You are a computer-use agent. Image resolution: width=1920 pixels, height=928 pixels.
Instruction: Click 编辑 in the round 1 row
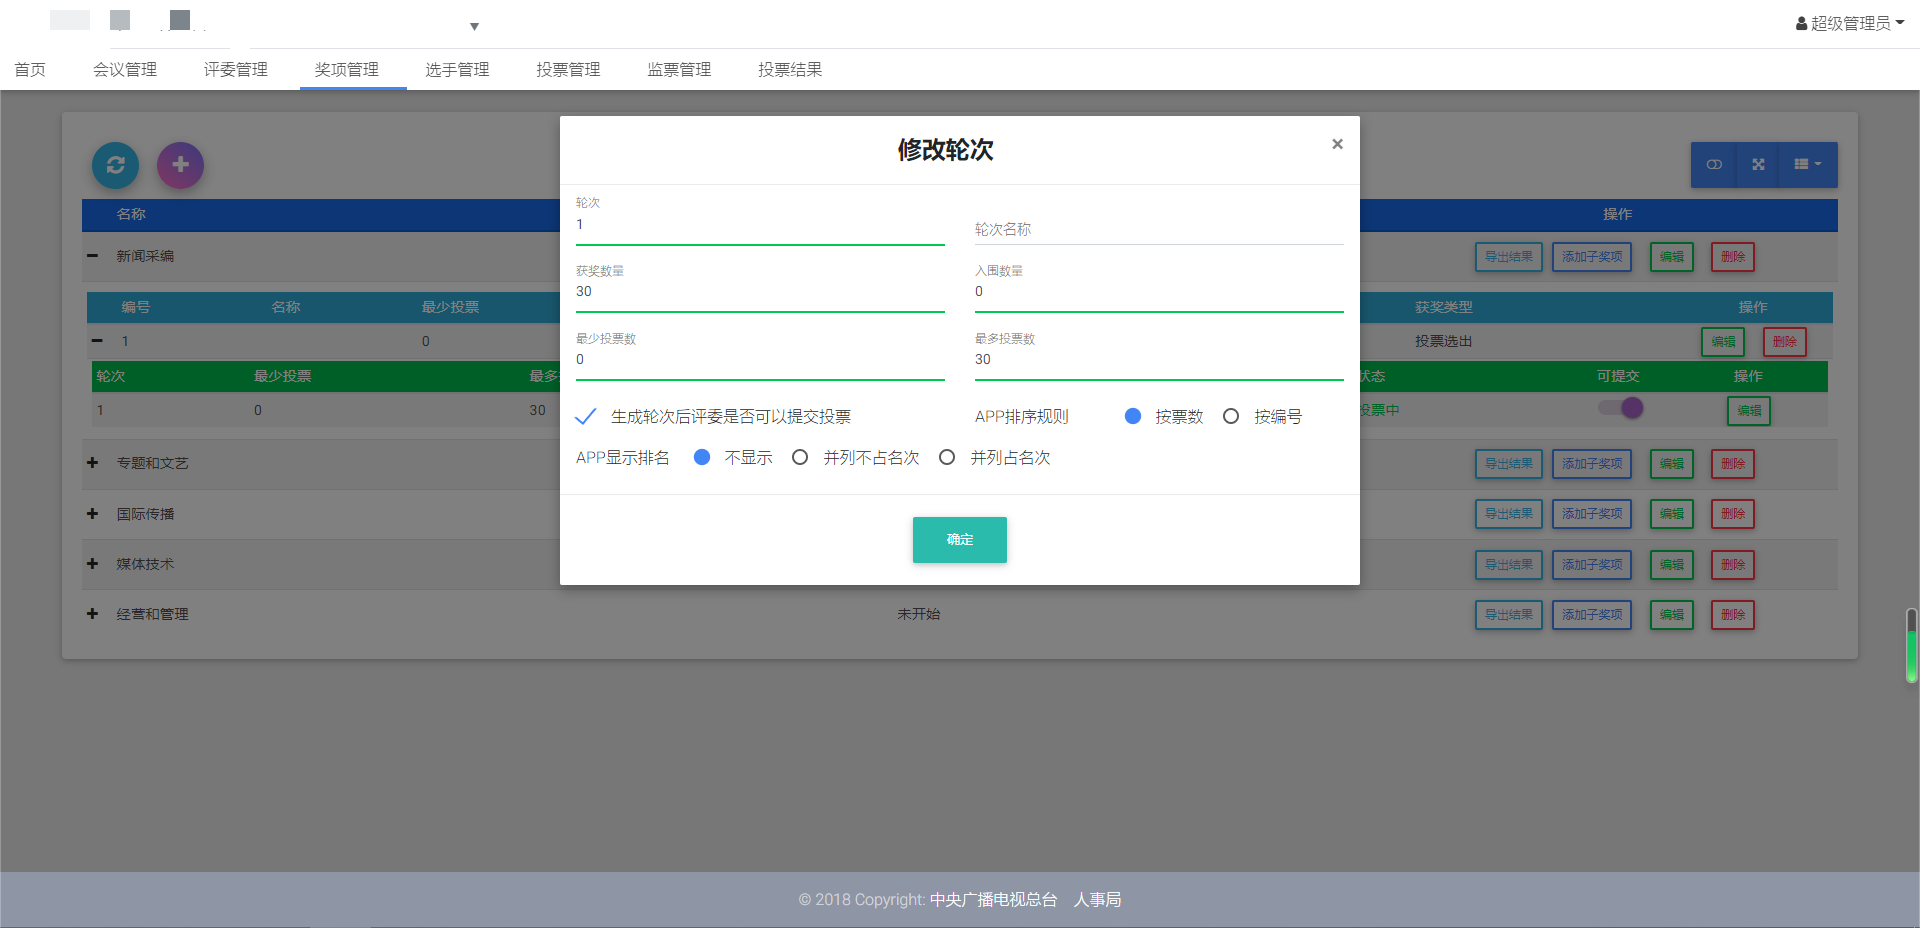1749,411
